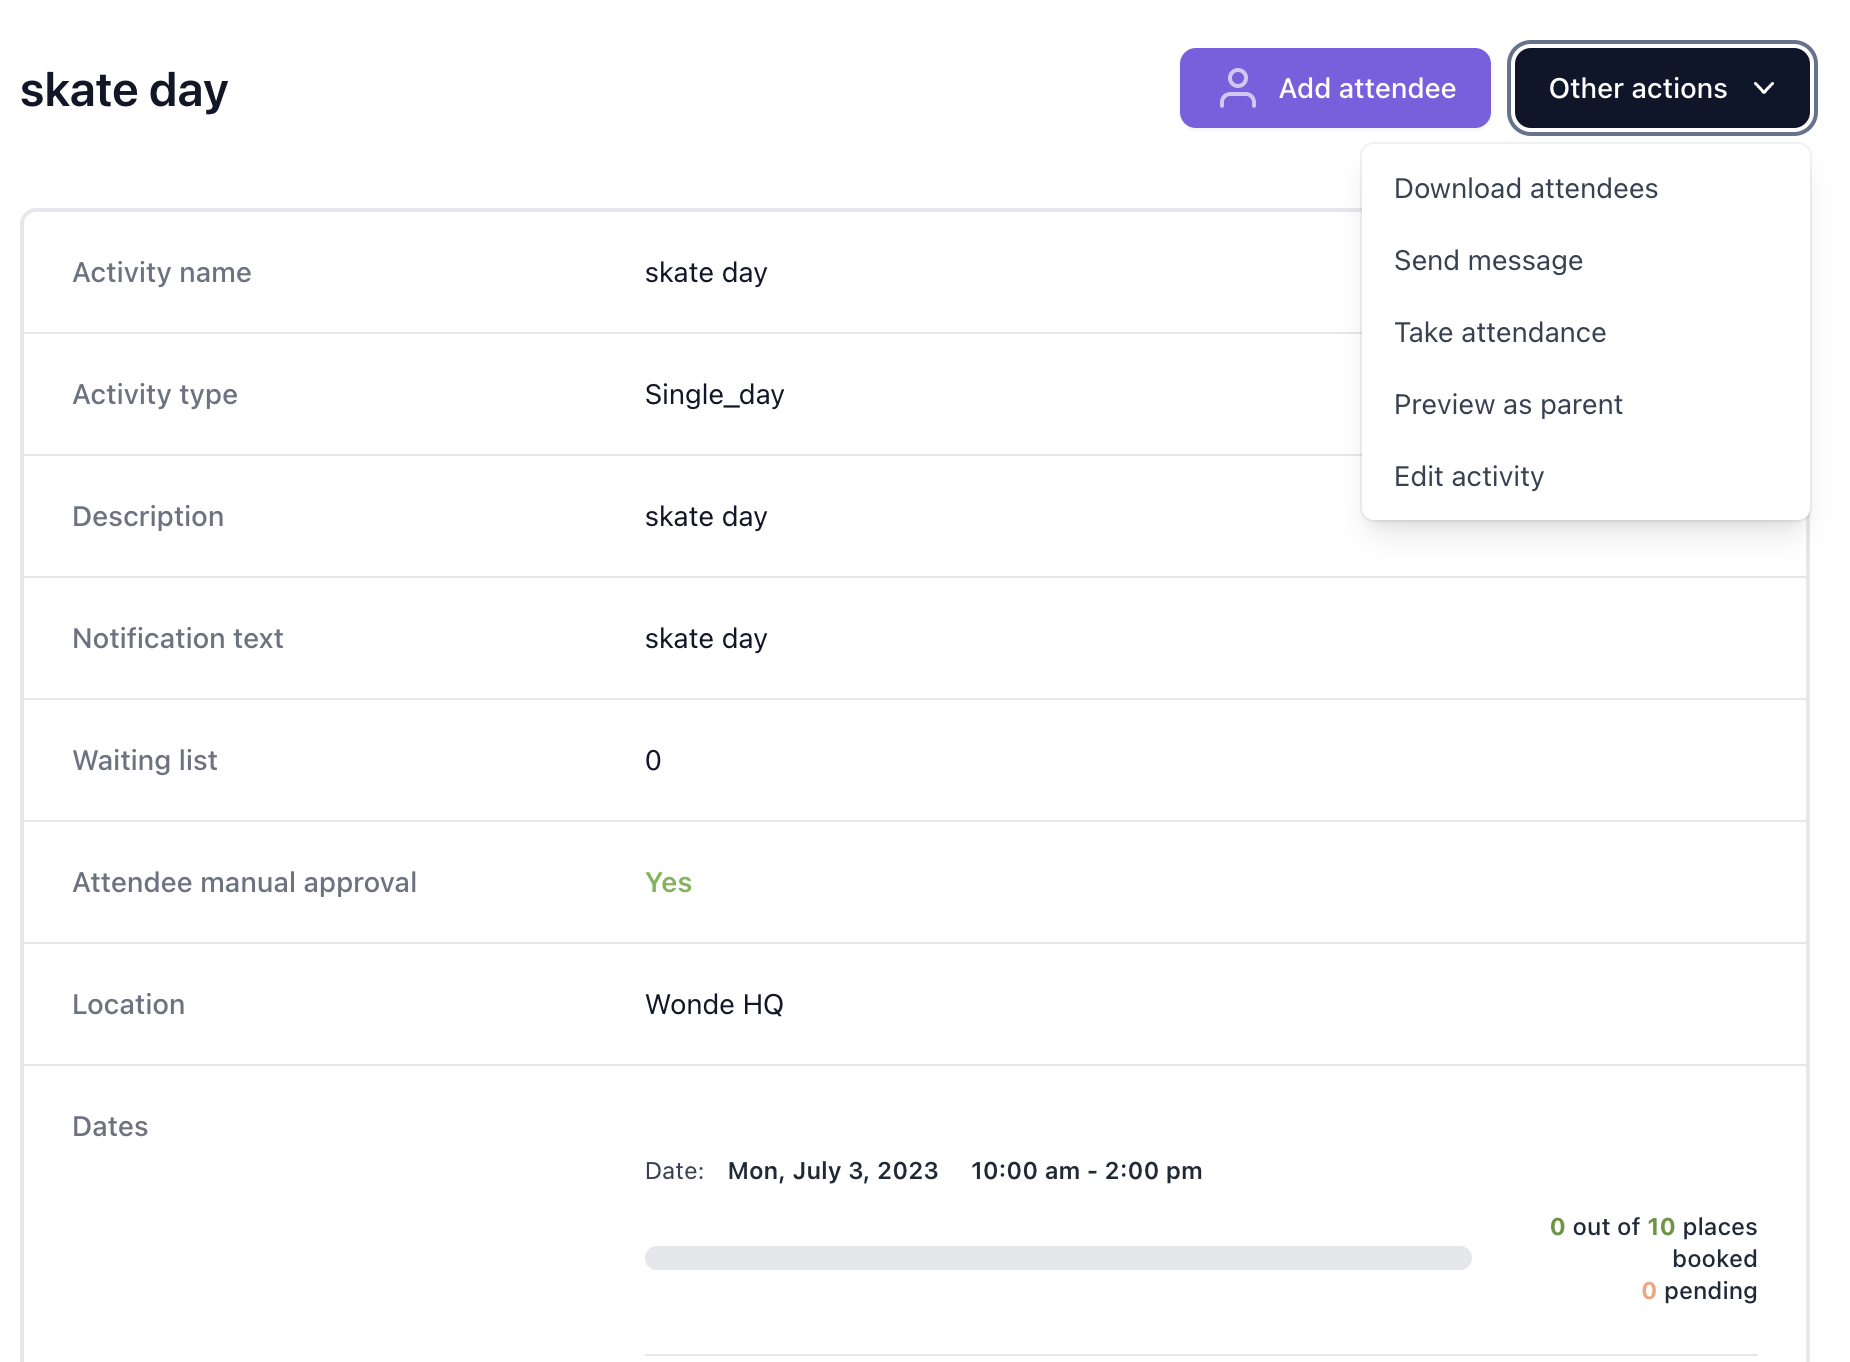The width and height of the screenshot is (1850, 1362).
Task: Open Take attendance option
Action: coord(1499,332)
